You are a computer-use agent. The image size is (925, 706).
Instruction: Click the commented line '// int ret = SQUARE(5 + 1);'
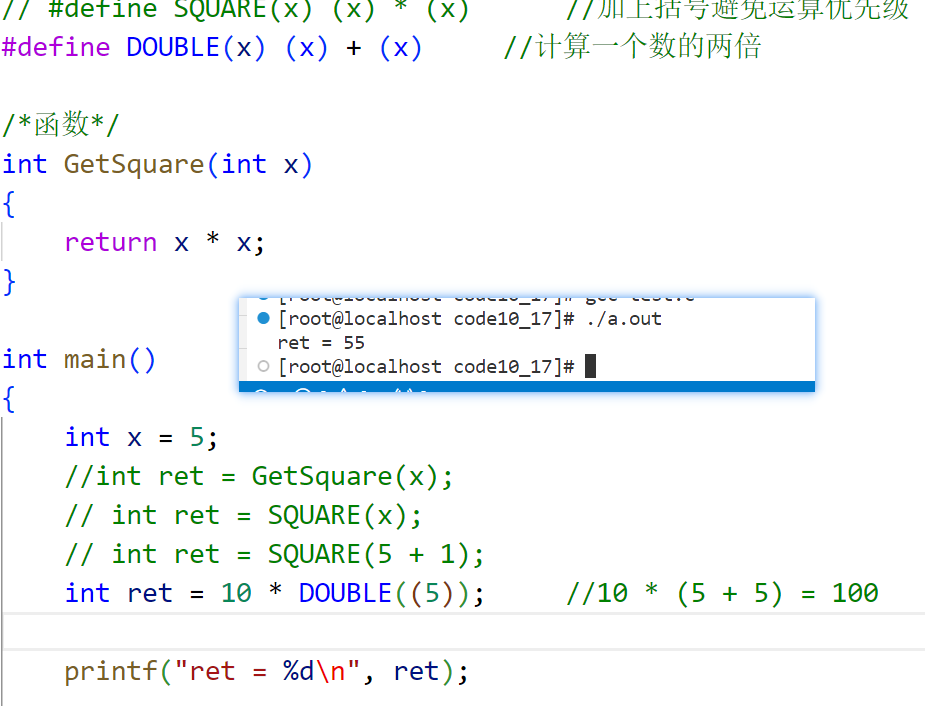pos(274,554)
